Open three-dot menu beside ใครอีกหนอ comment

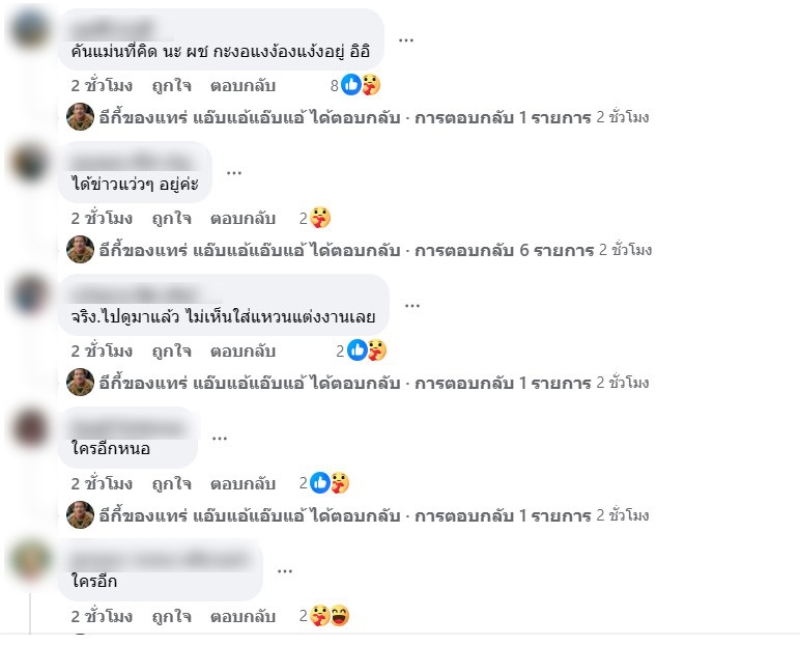pos(219,438)
